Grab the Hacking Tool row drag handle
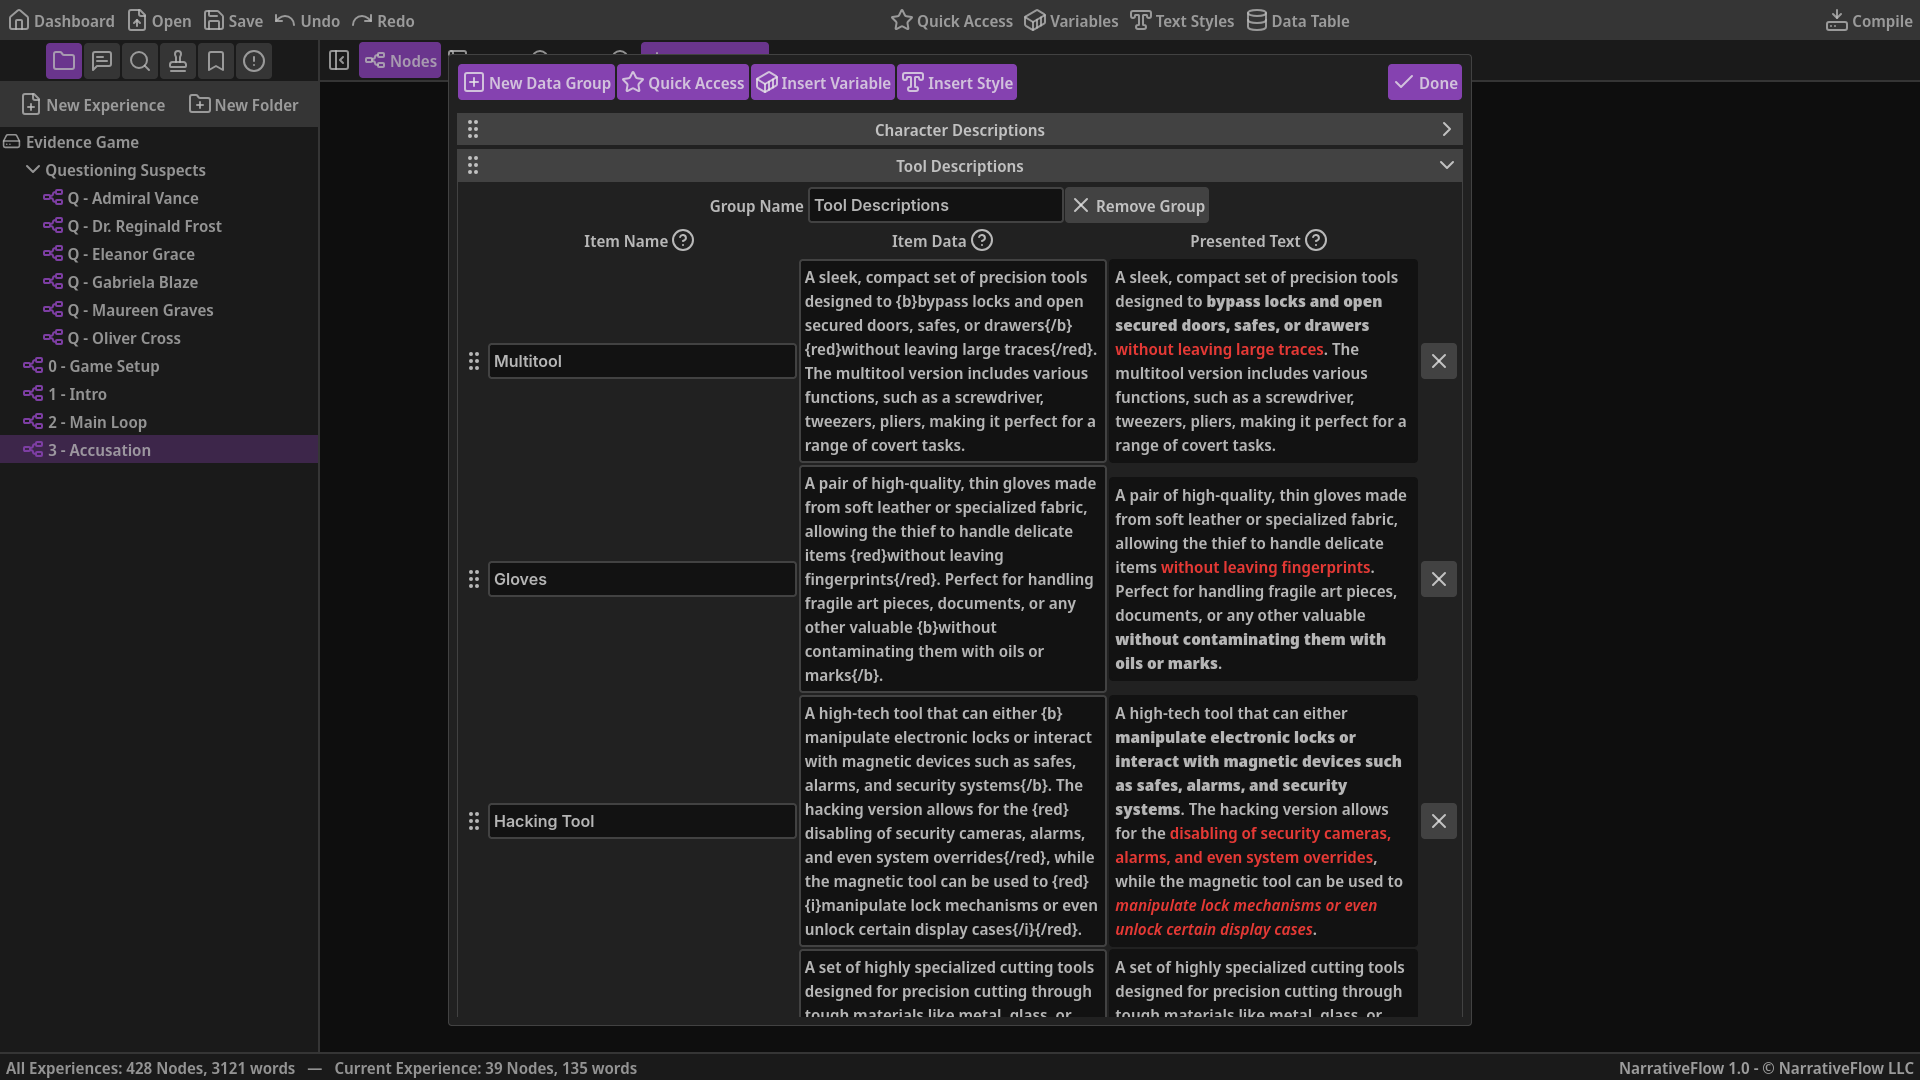1920x1080 pixels. pos(474,821)
